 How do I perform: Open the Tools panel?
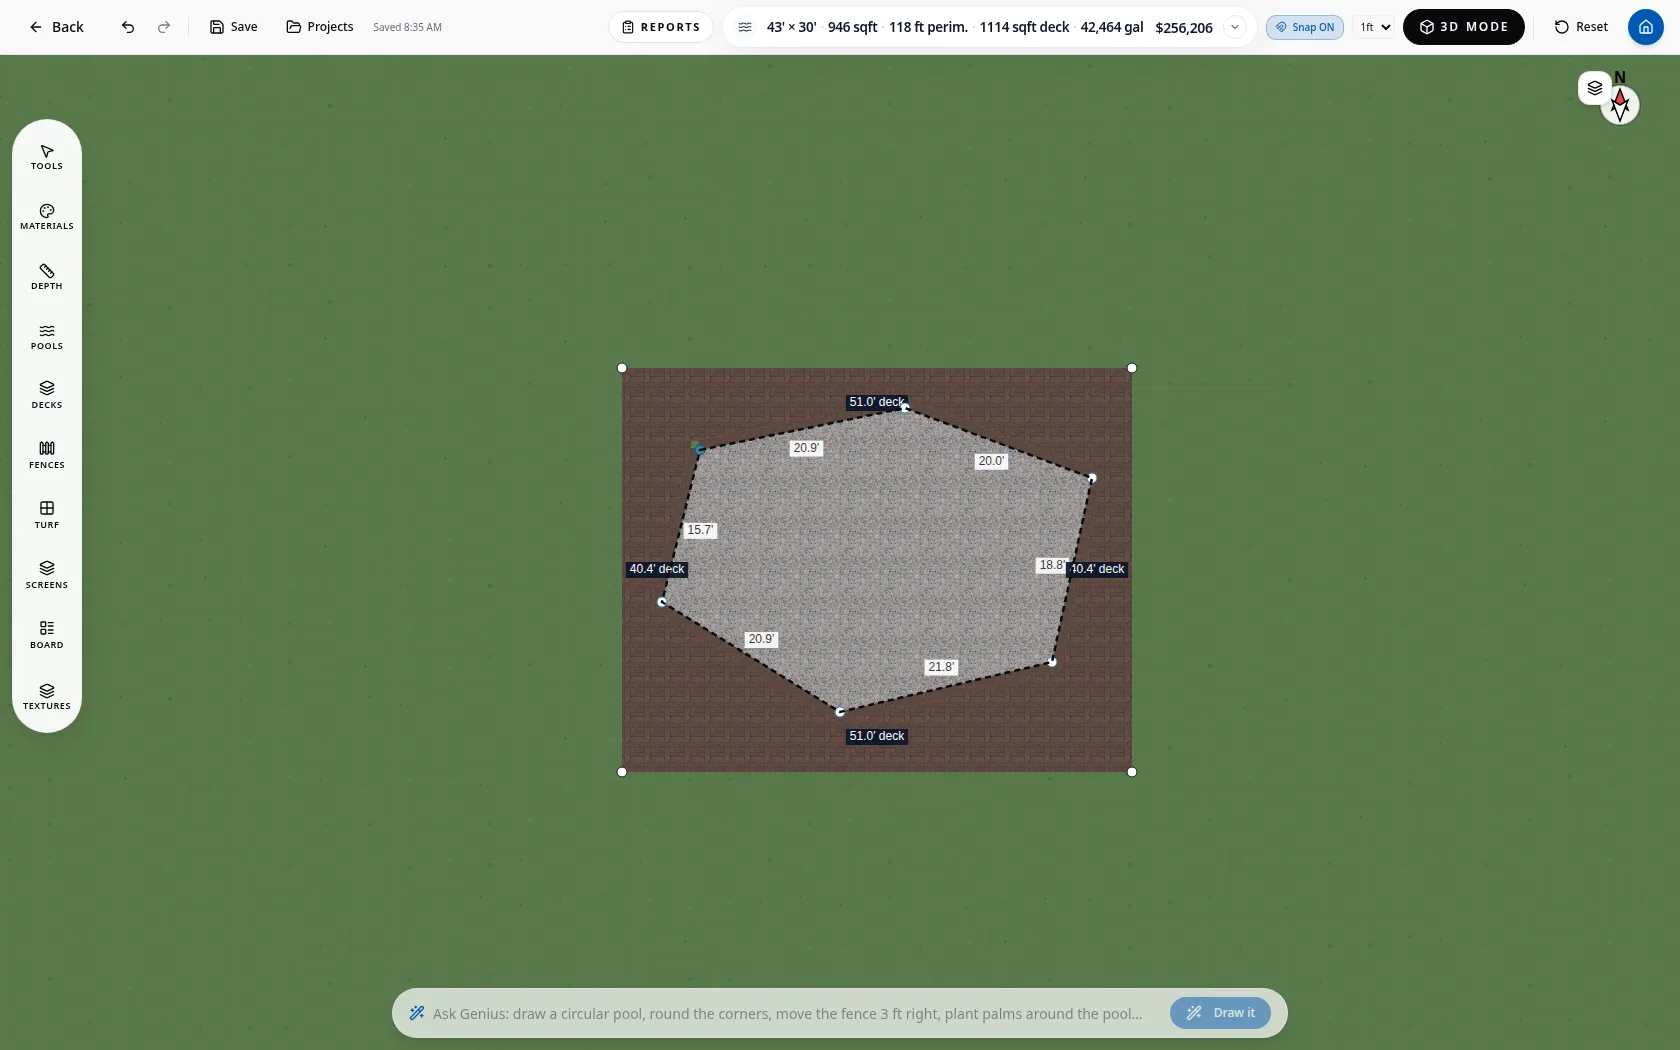(x=47, y=158)
